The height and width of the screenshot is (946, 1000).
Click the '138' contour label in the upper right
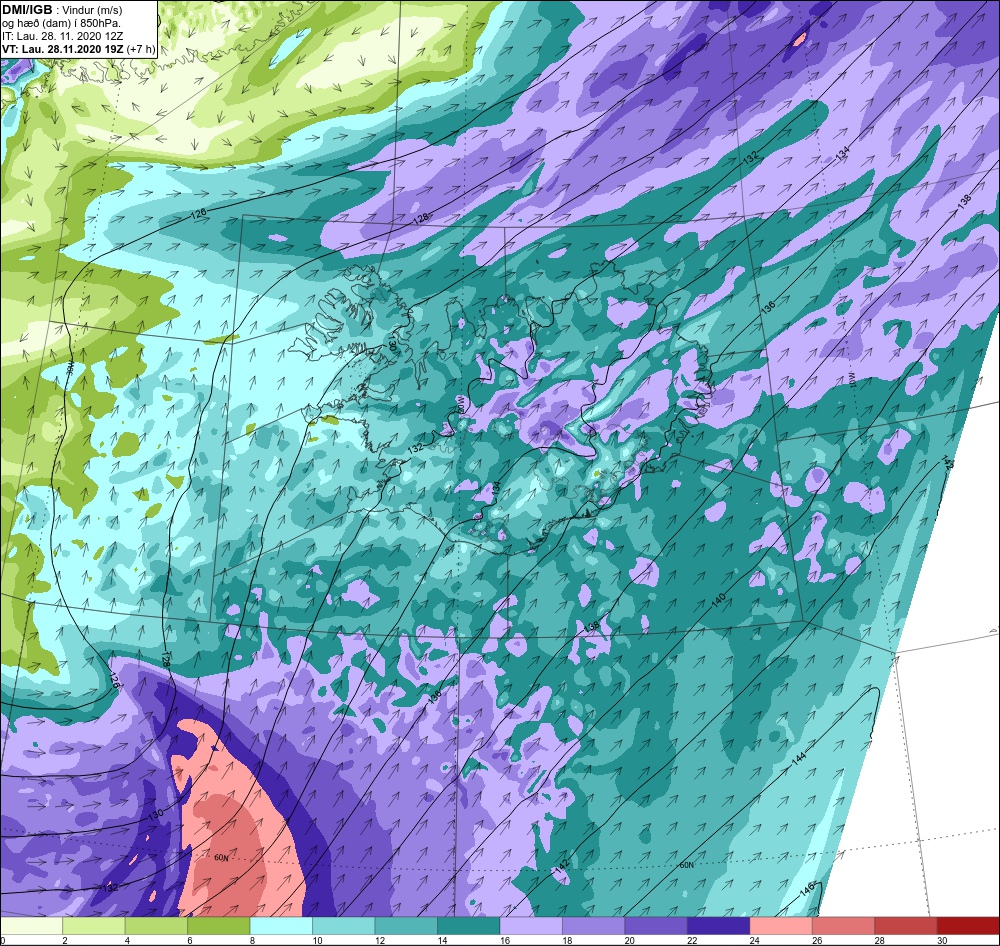coord(964,200)
